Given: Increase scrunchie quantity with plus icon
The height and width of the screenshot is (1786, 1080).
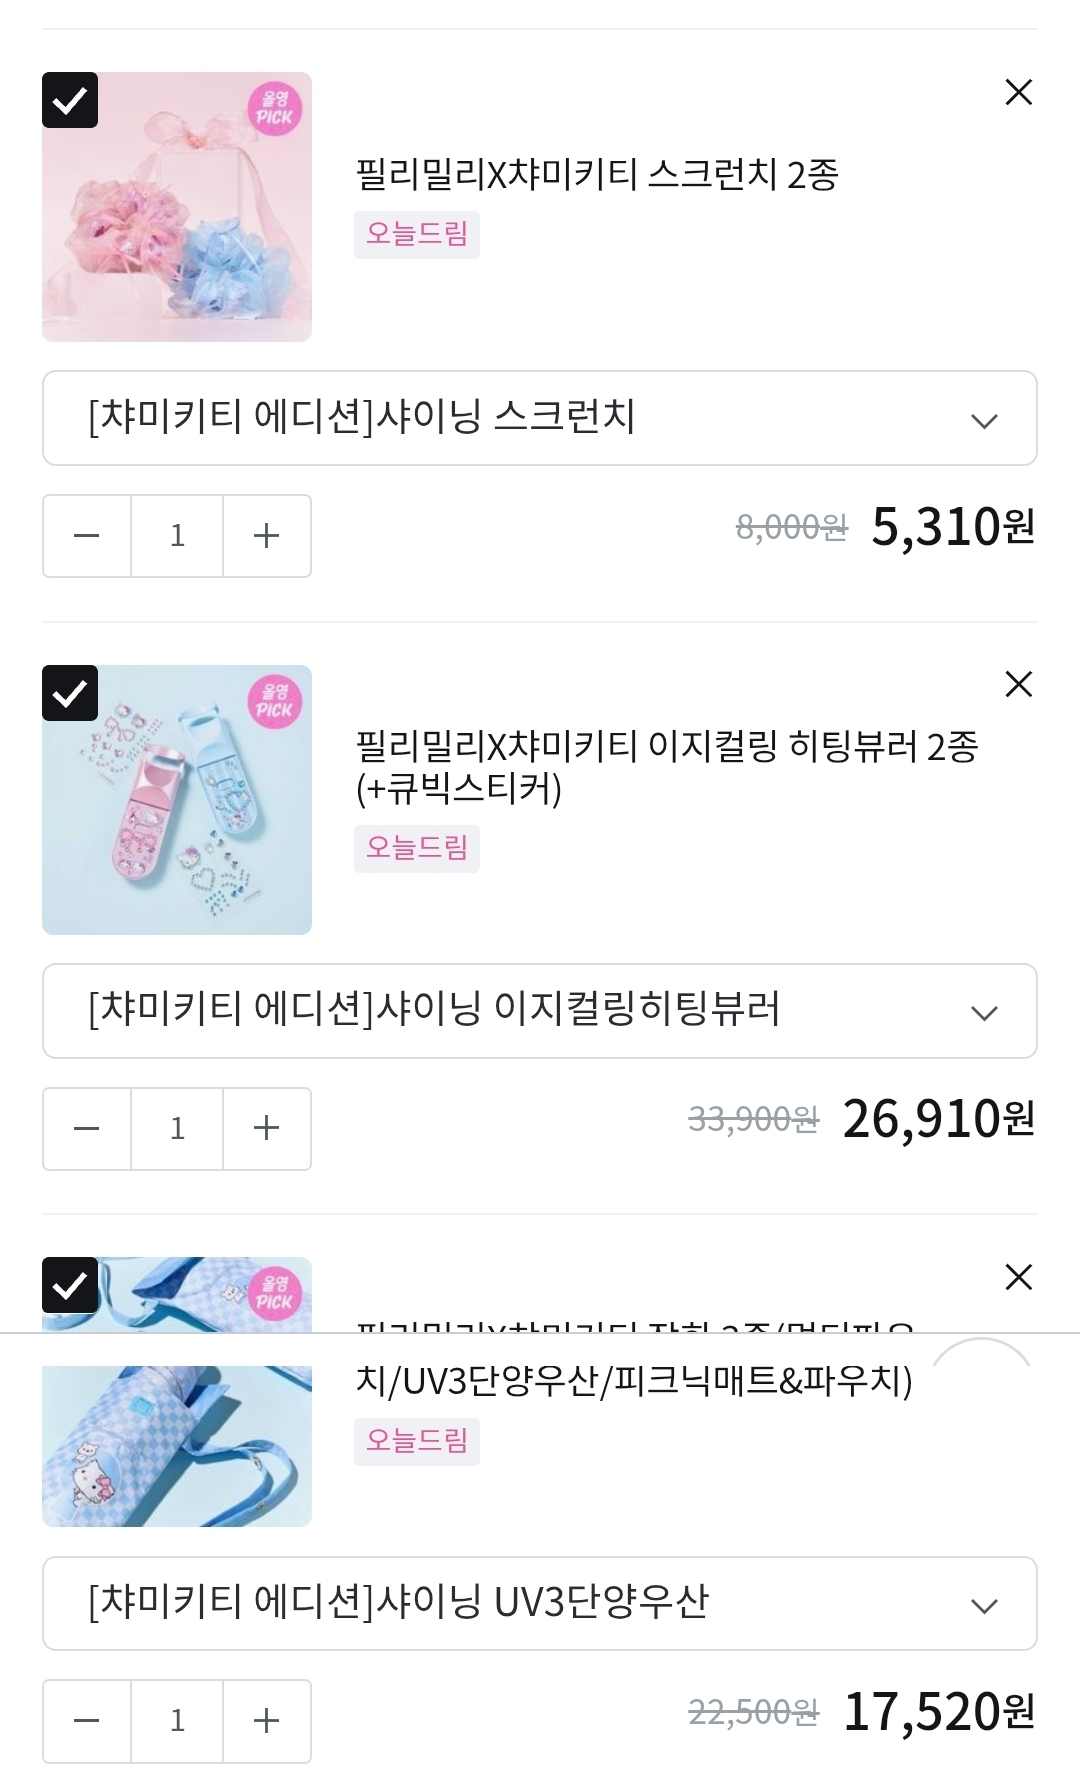Looking at the screenshot, I should 266,536.
